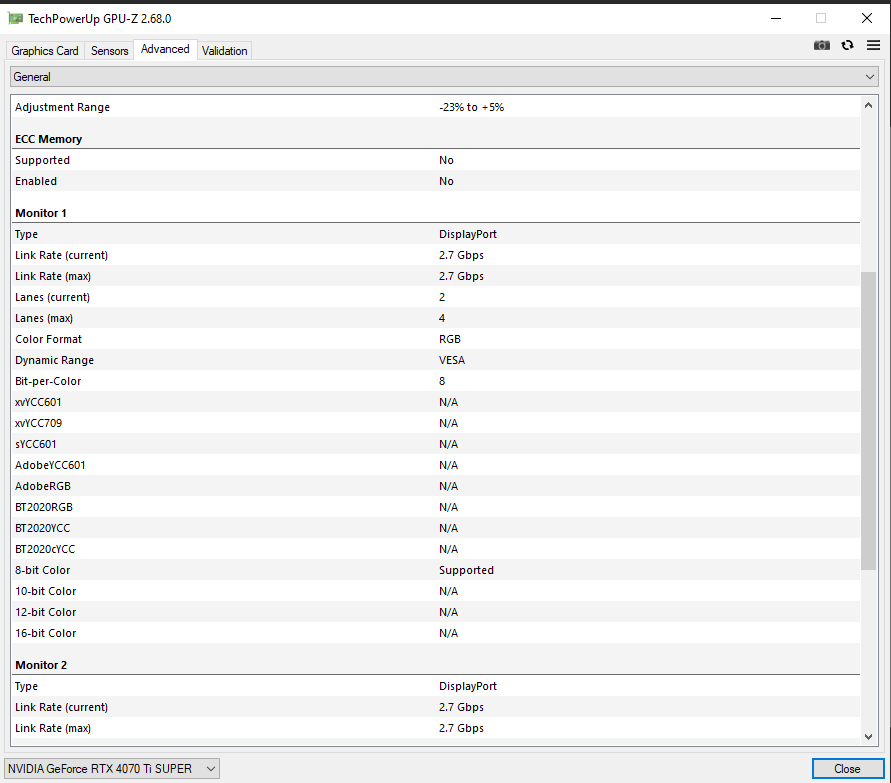
Task: Click the ECC Memory section header
Action: pyautogui.click(x=48, y=139)
